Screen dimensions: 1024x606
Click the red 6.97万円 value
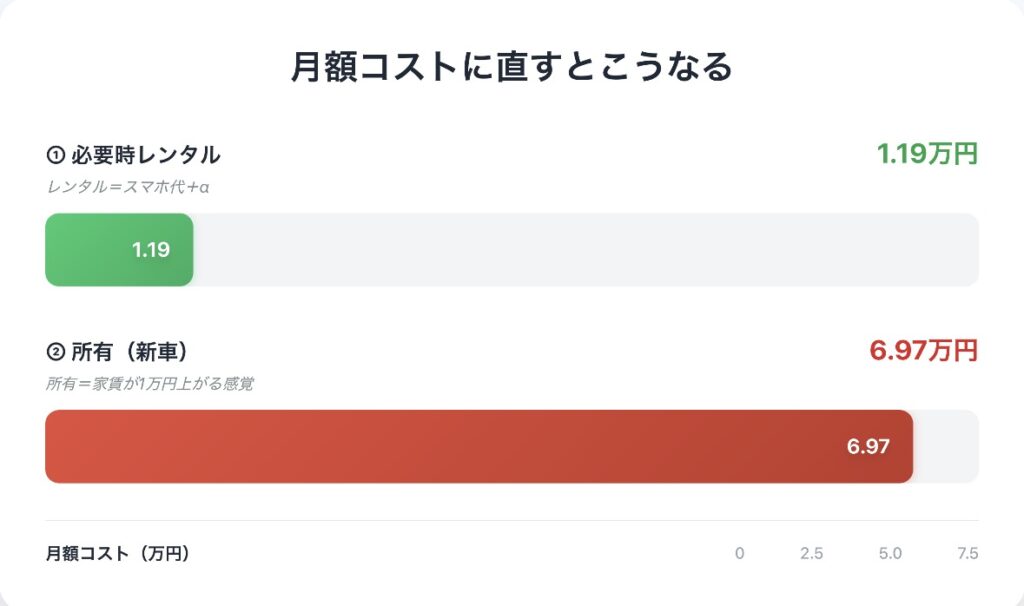pyautogui.click(x=923, y=351)
